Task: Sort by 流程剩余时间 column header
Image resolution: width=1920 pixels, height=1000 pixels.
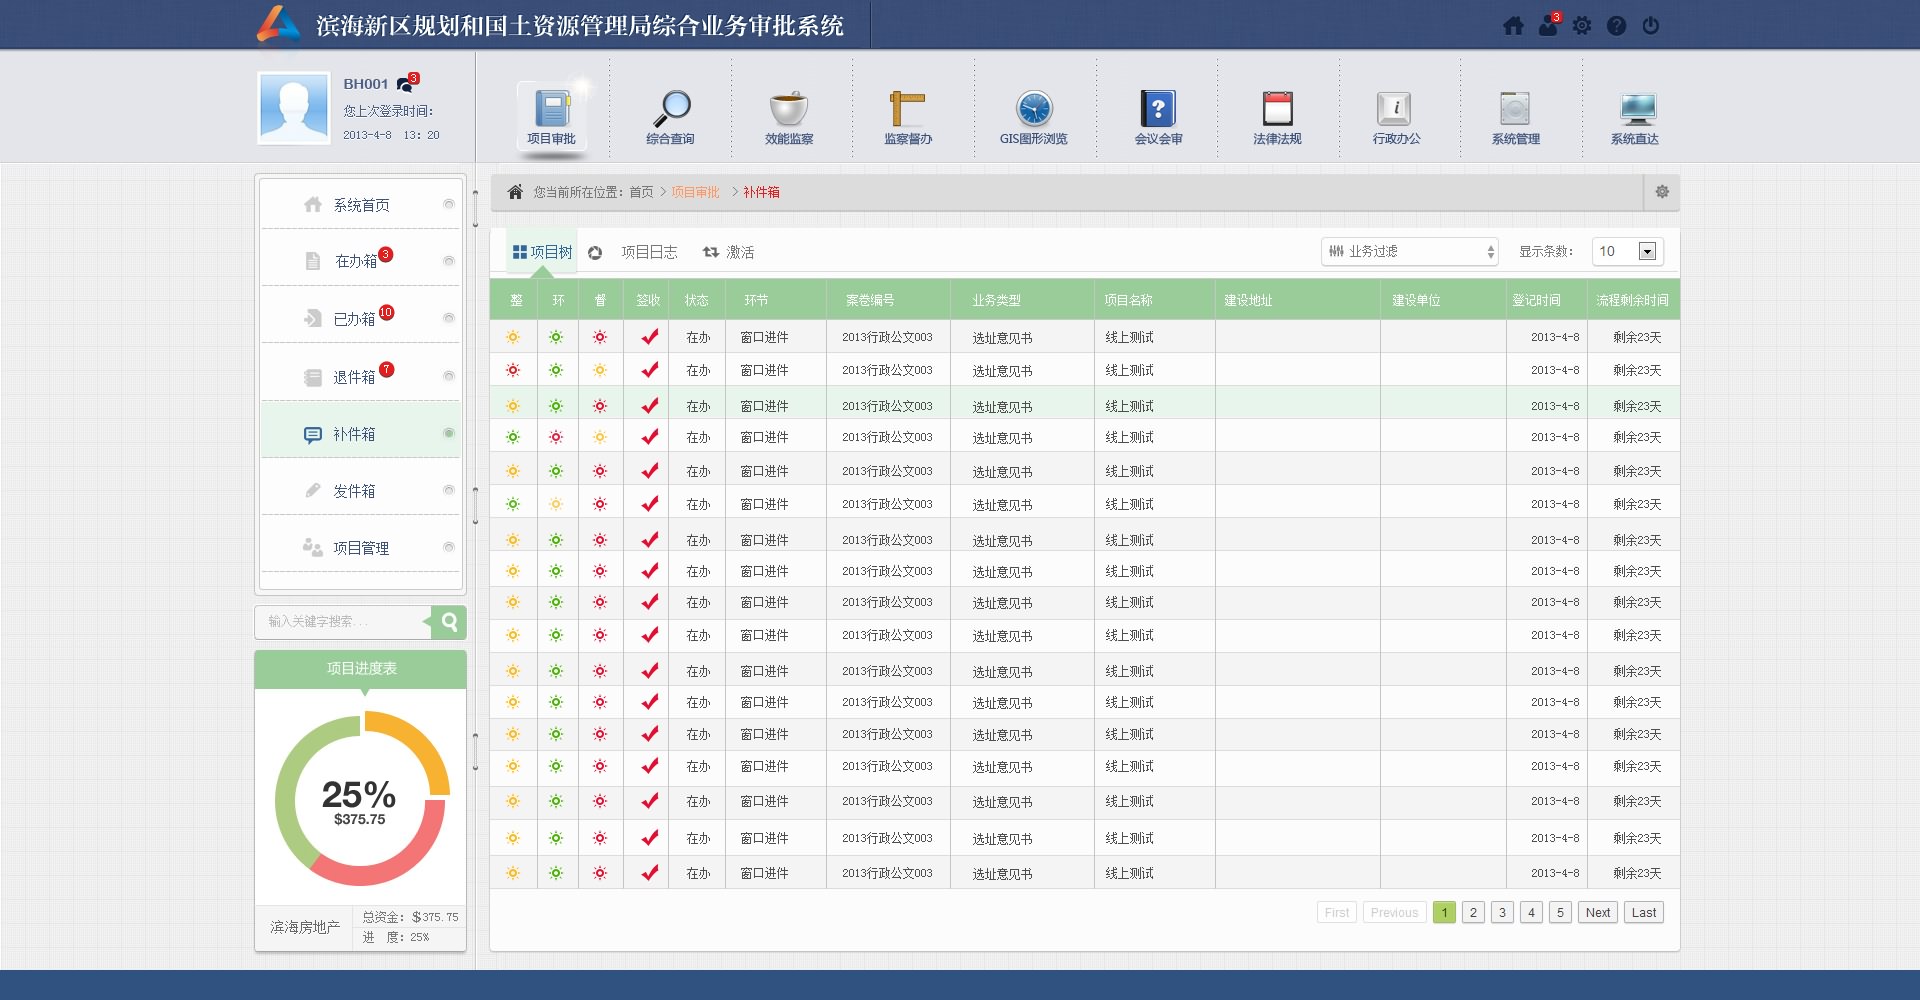Action: [x=1632, y=300]
